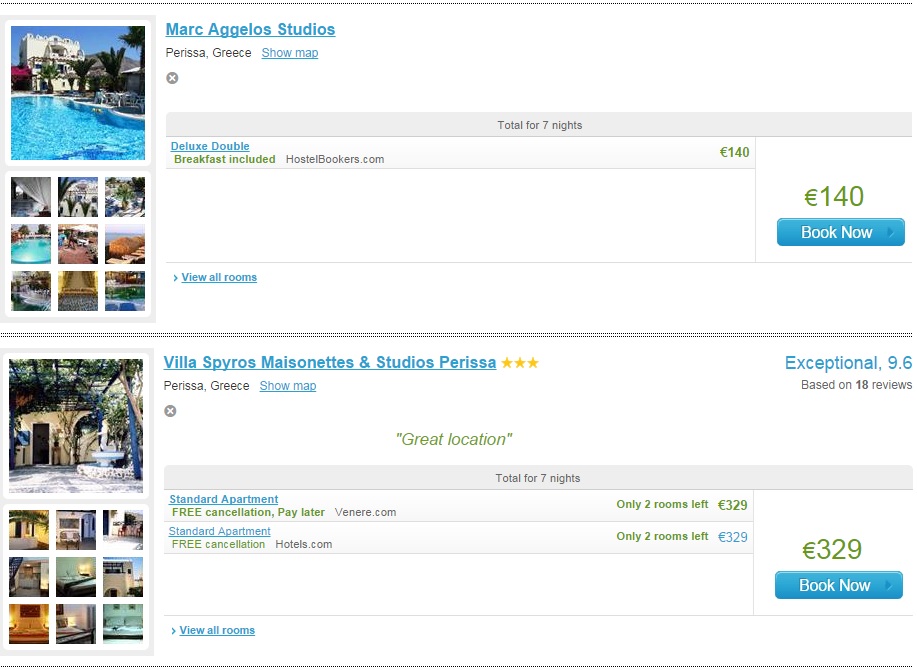Select the Deluxe Double room link
The image size is (917, 670).
(x=210, y=146)
